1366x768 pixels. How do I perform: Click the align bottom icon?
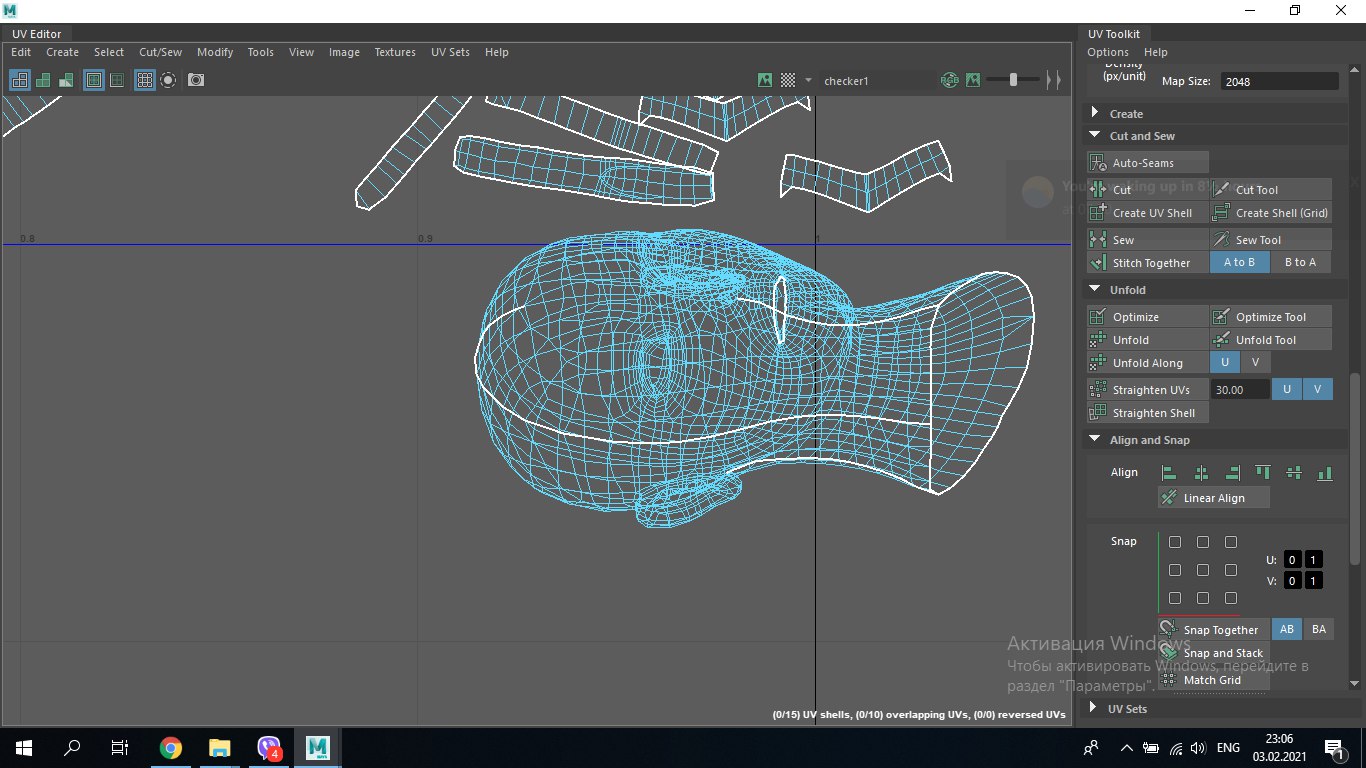[1325, 473]
